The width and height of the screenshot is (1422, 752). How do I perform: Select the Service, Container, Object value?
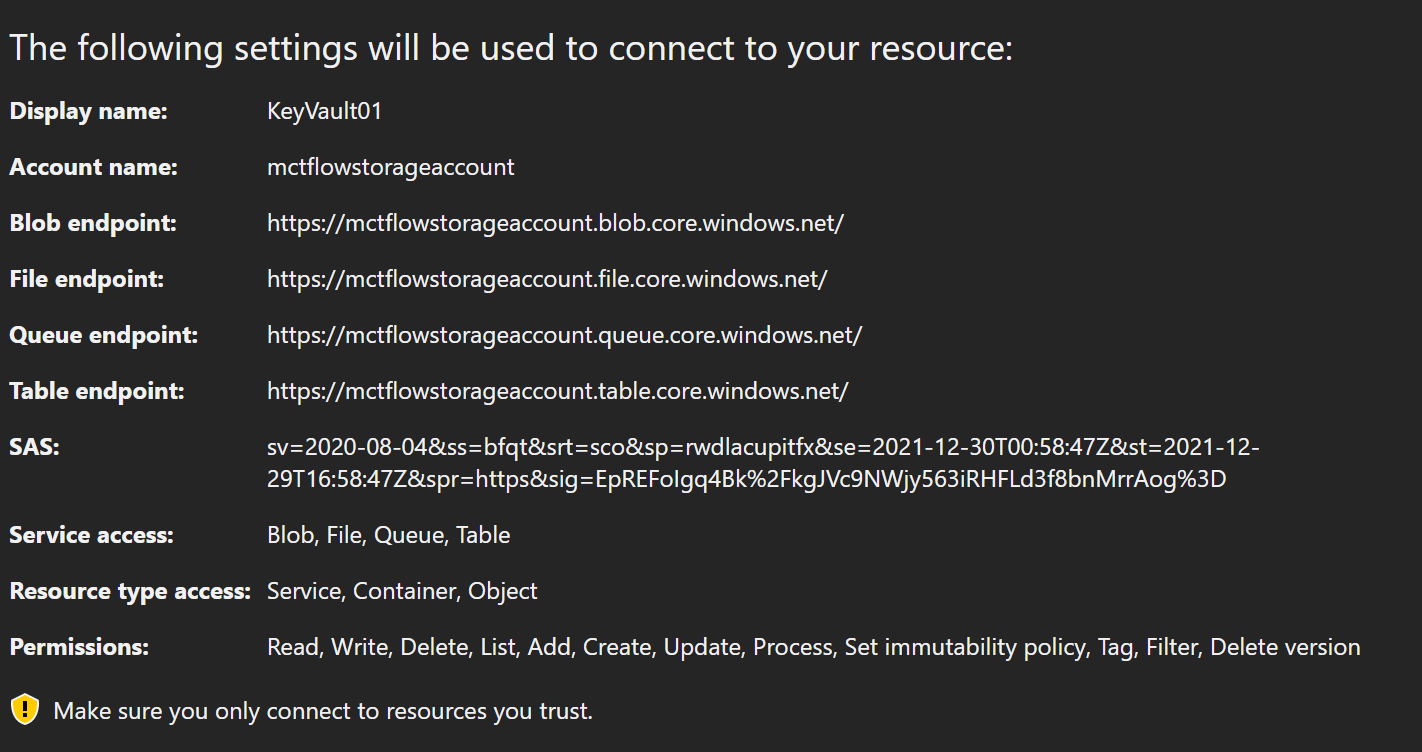tap(402, 591)
